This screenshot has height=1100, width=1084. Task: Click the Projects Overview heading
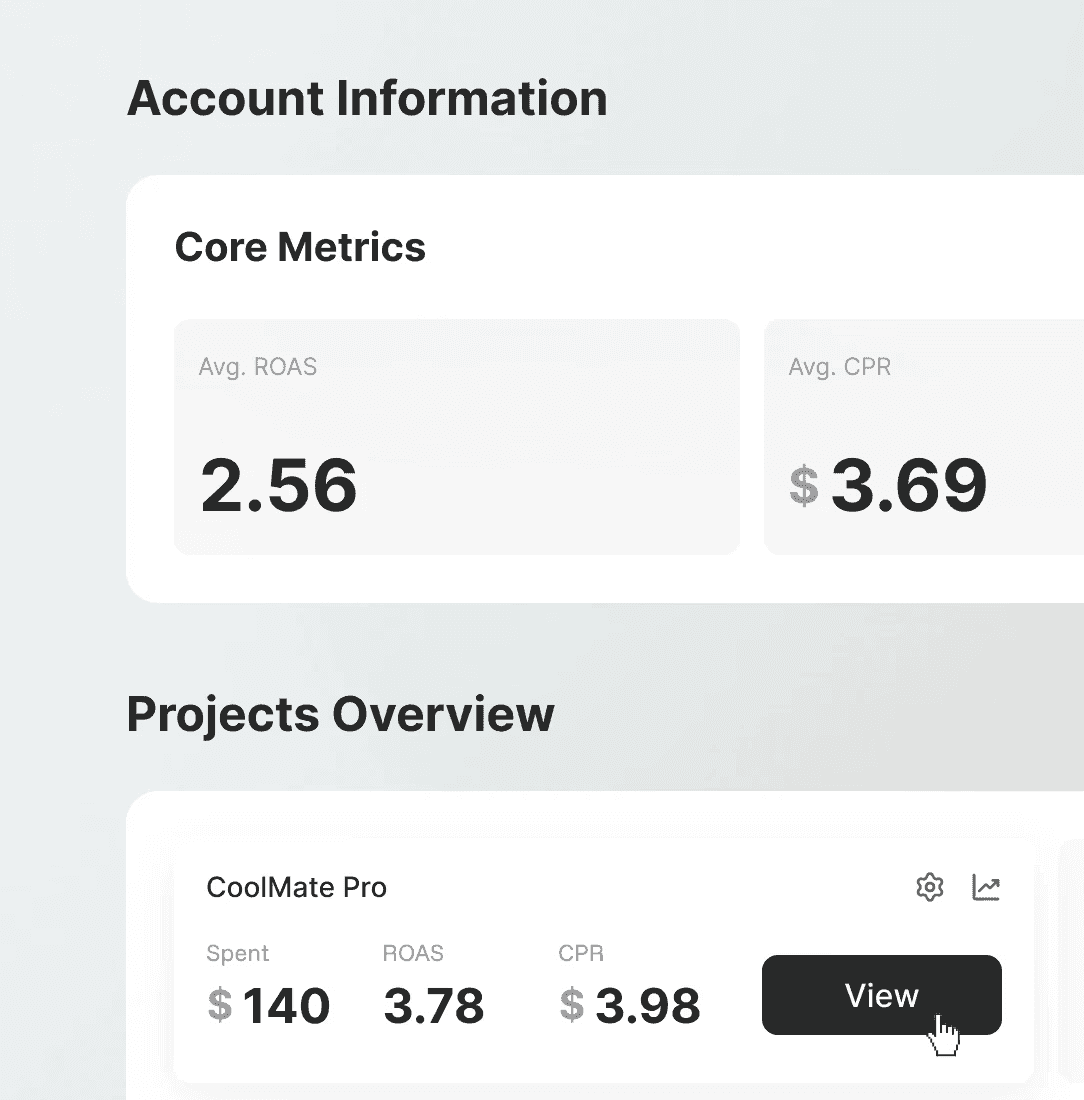pyautogui.click(x=340, y=715)
